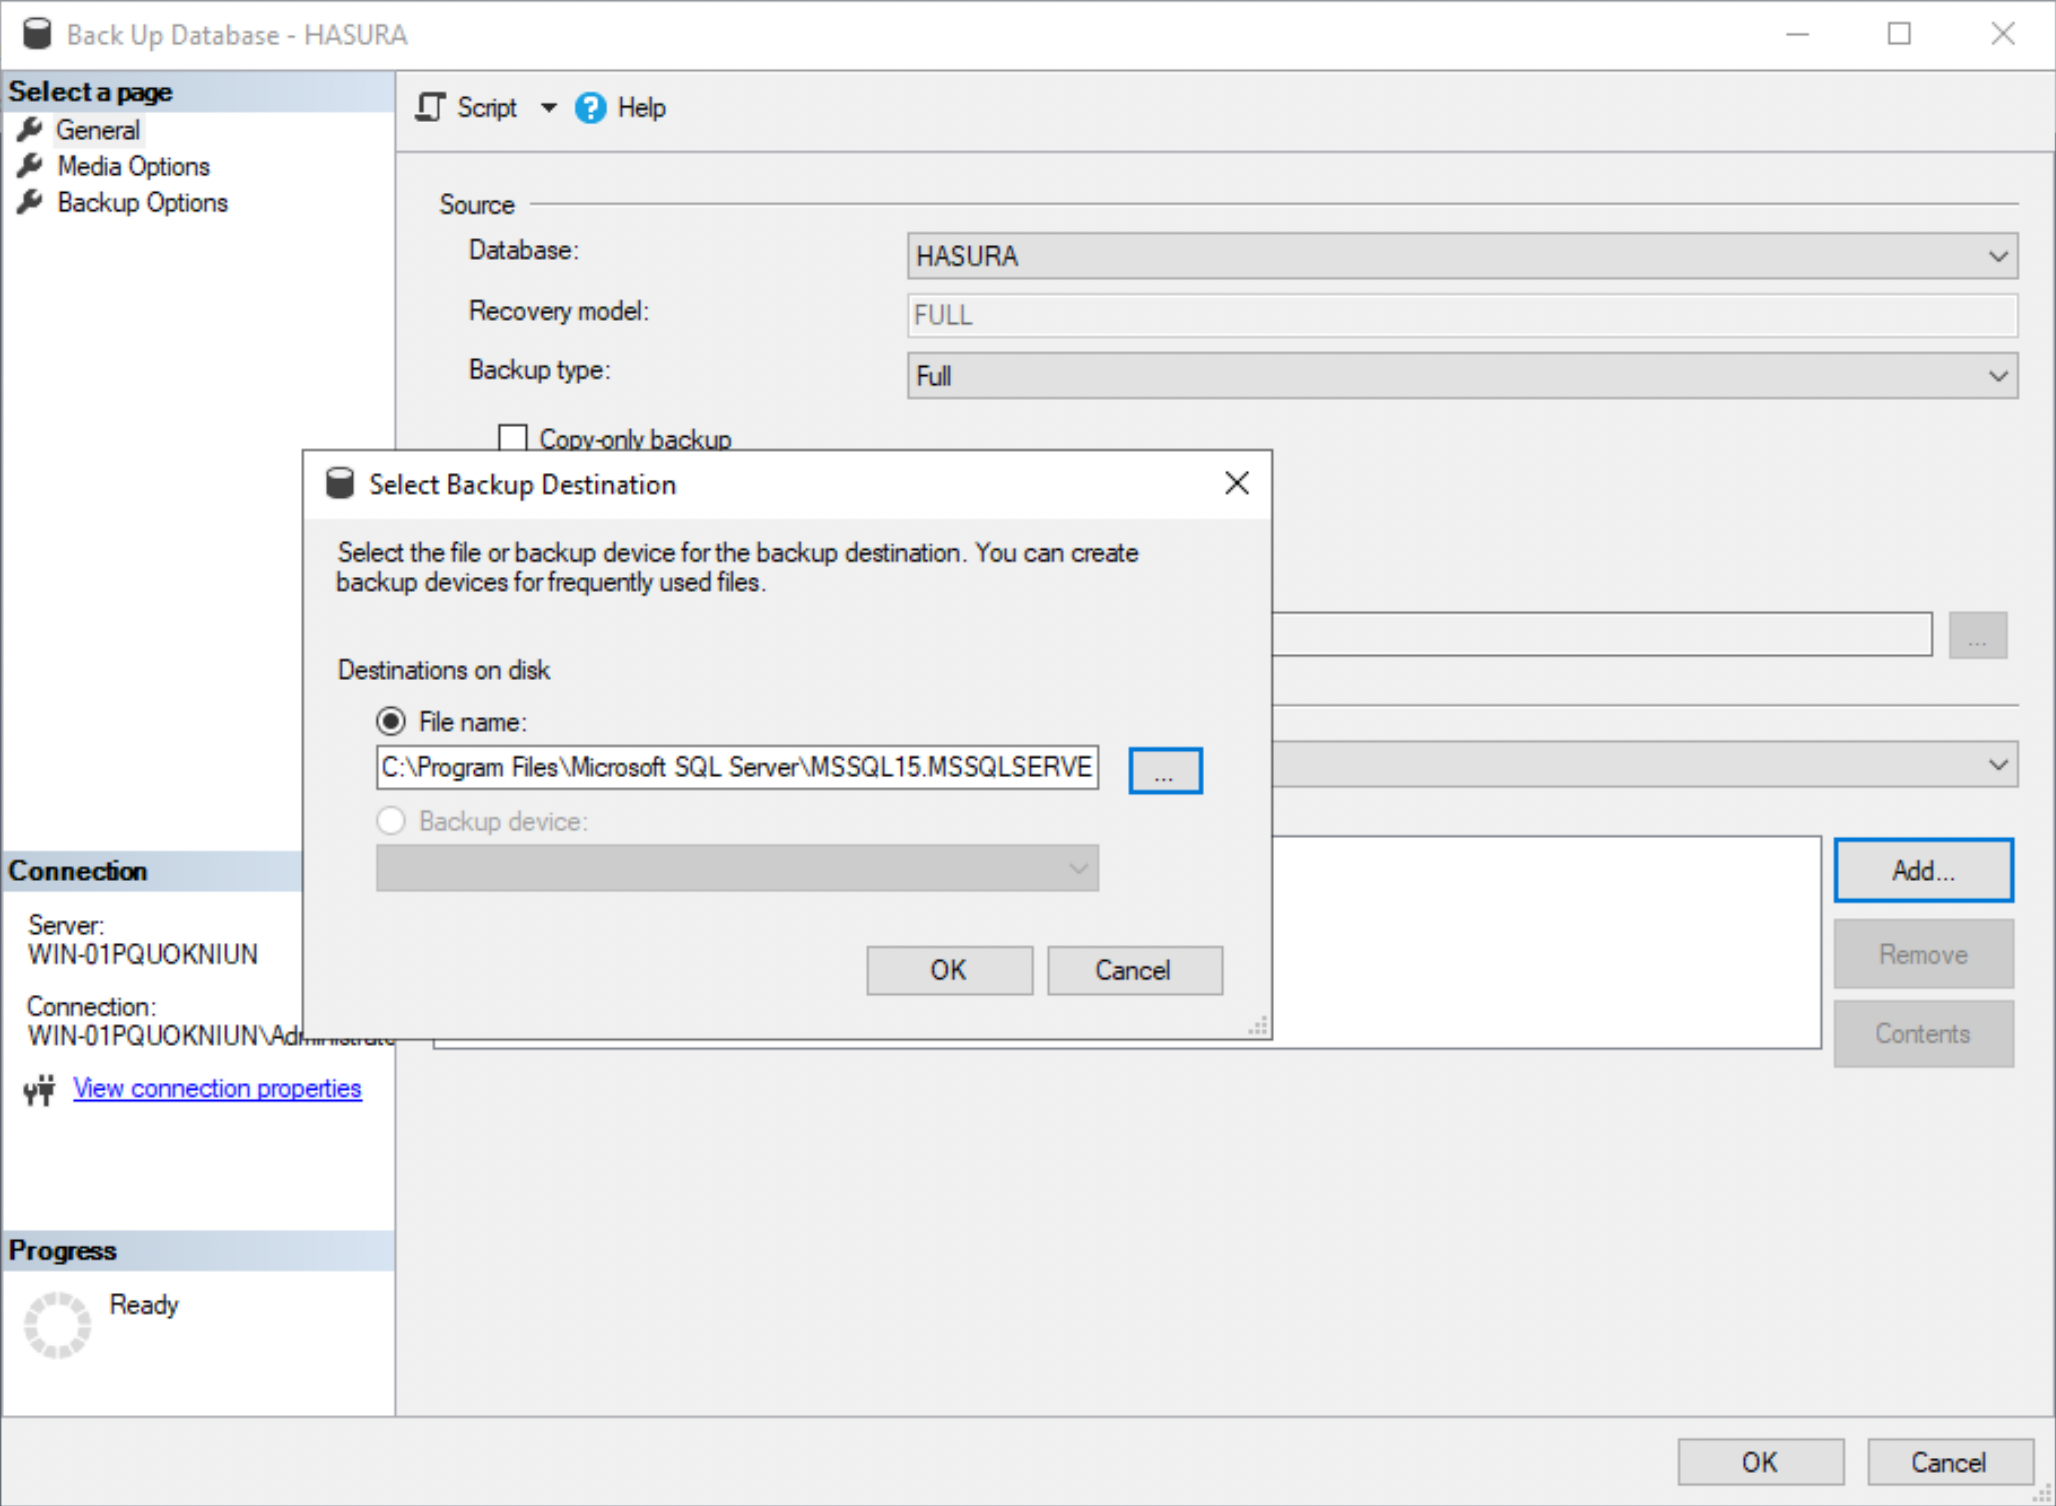
Task: Click the Destinations on disk label
Action: coord(444,670)
